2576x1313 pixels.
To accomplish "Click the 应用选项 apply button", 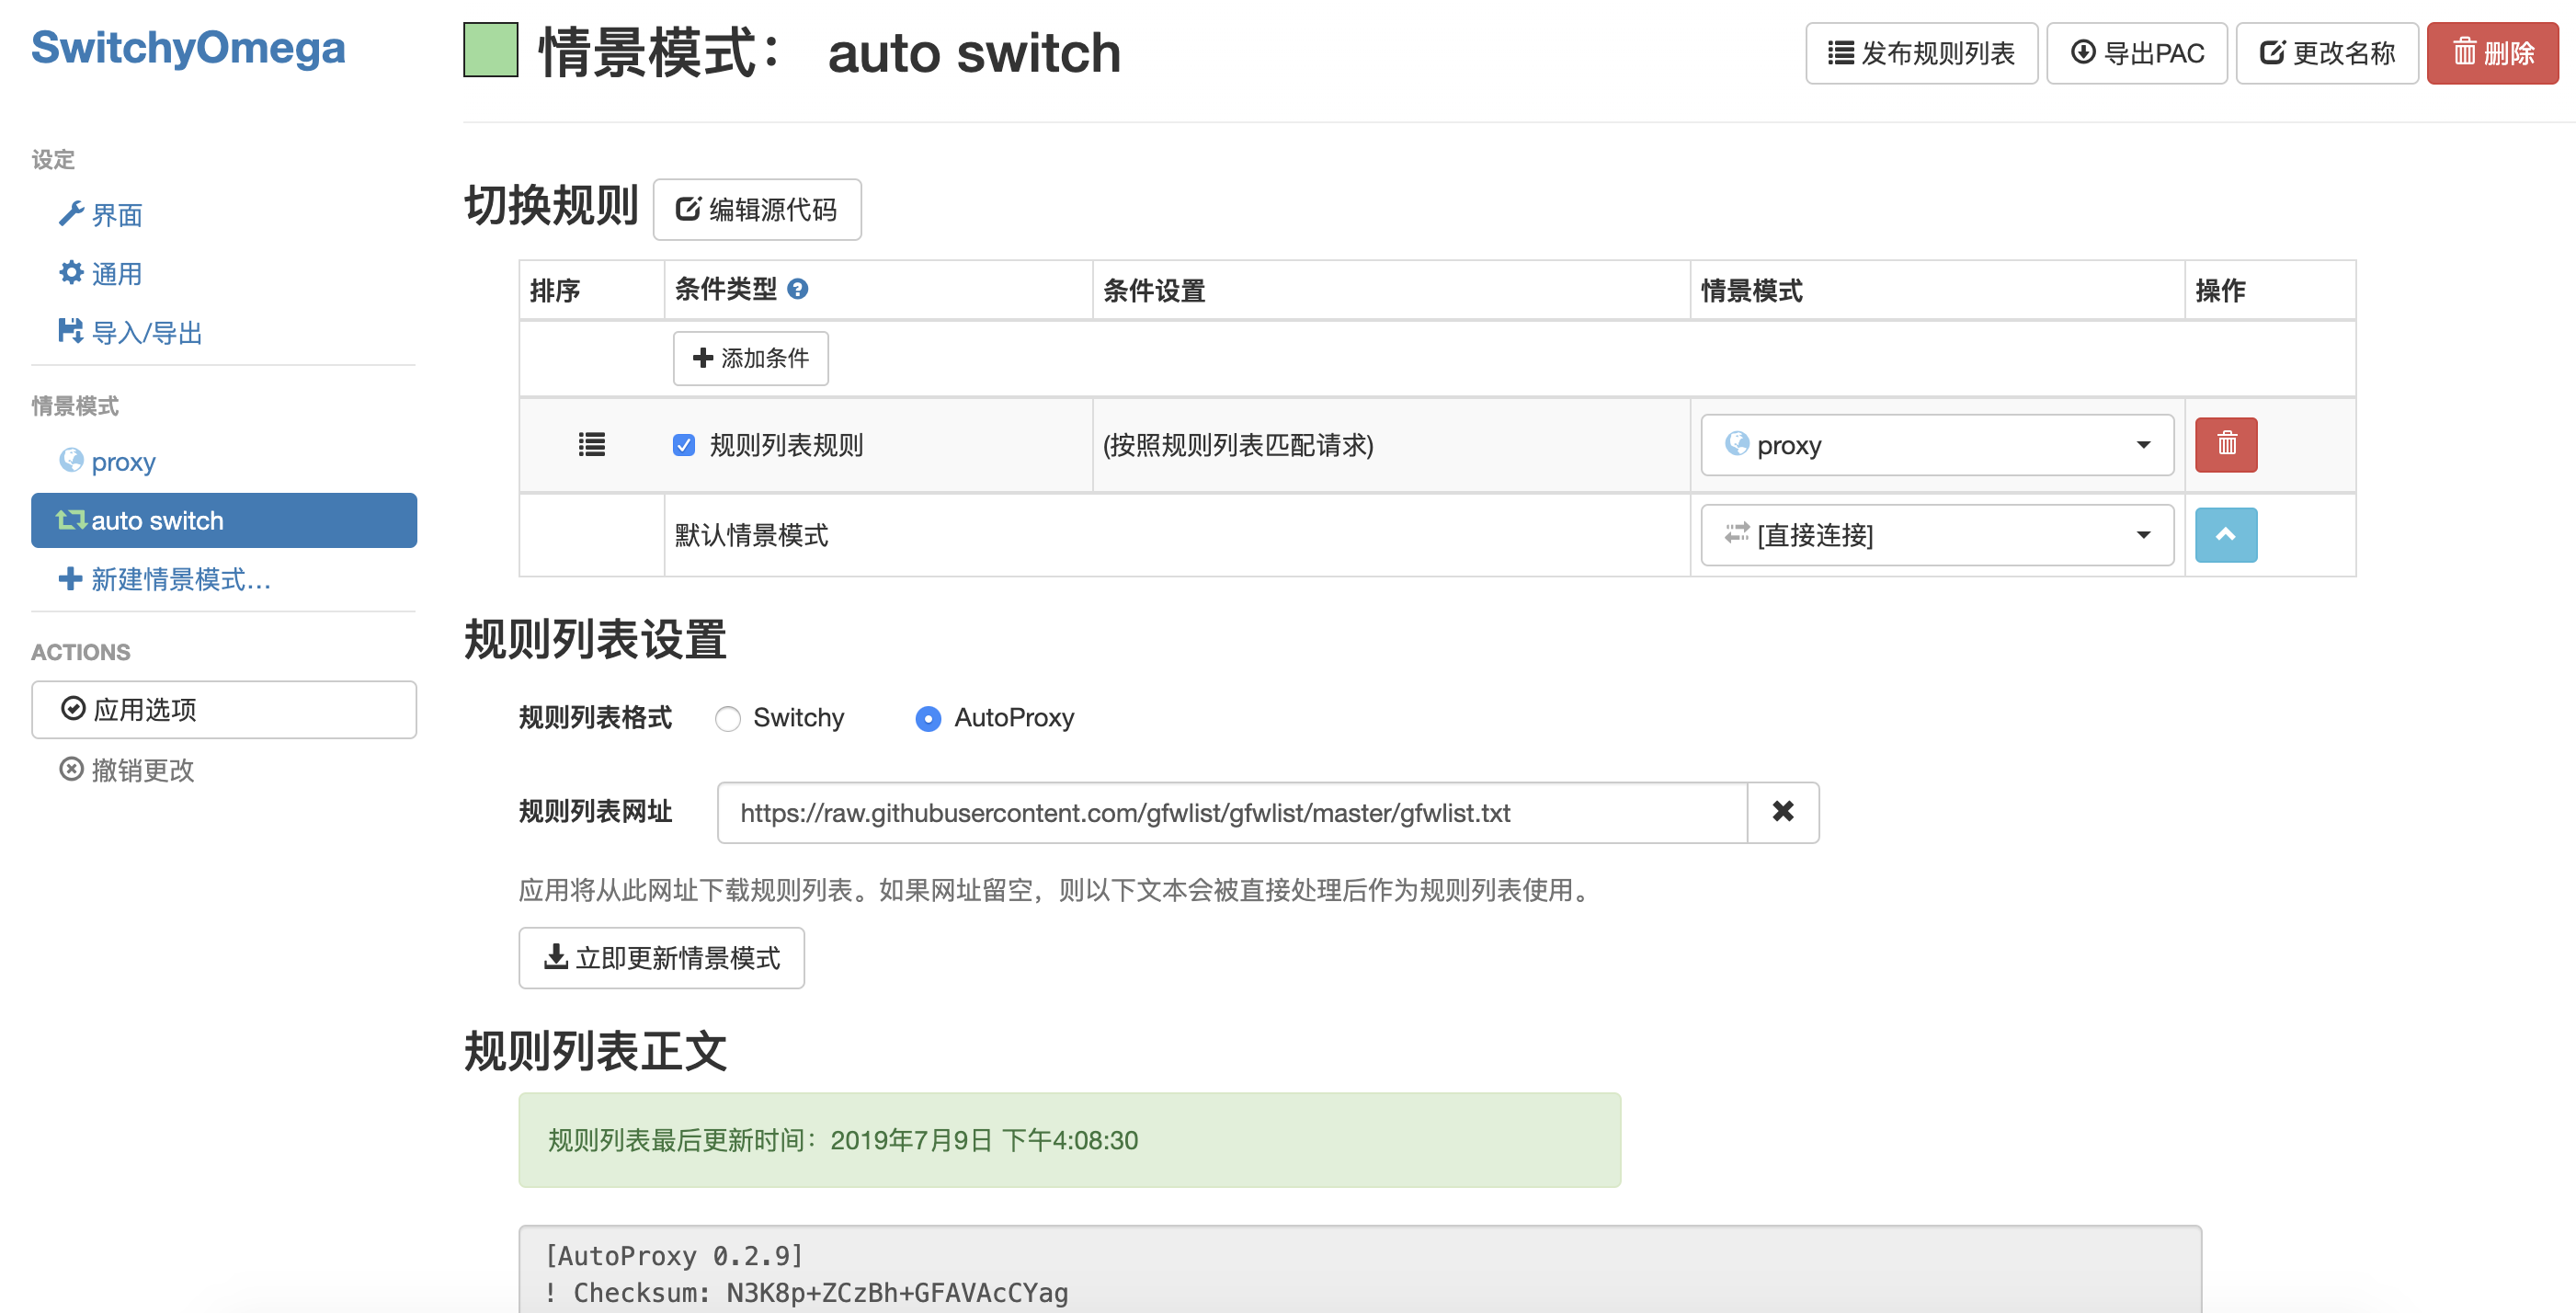I will pyautogui.click(x=223, y=709).
